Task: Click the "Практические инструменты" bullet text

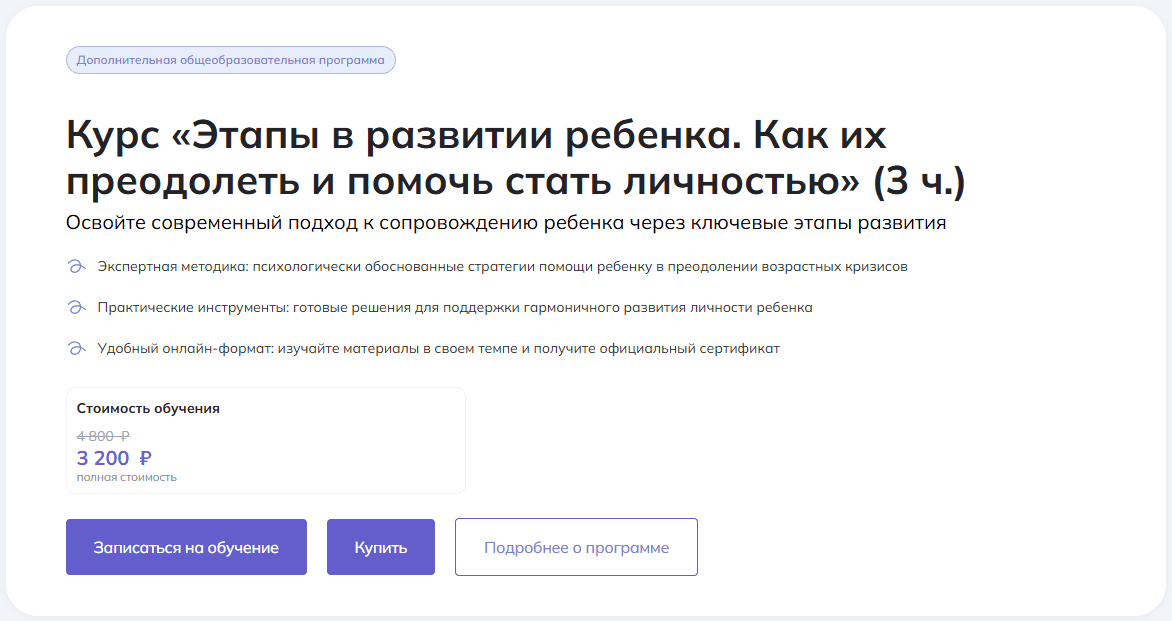Action: point(454,308)
